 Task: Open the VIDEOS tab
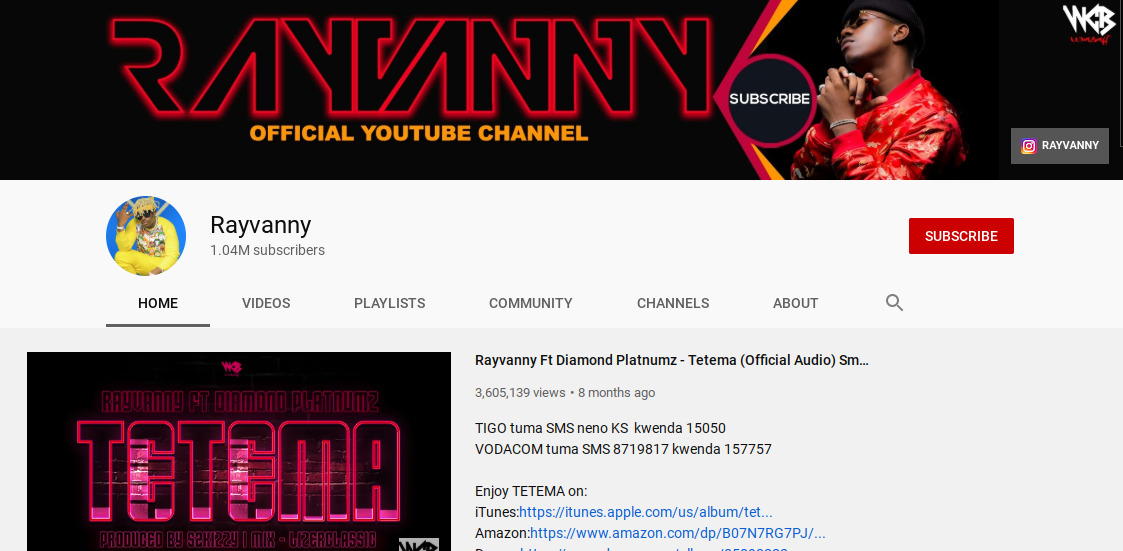(x=266, y=303)
